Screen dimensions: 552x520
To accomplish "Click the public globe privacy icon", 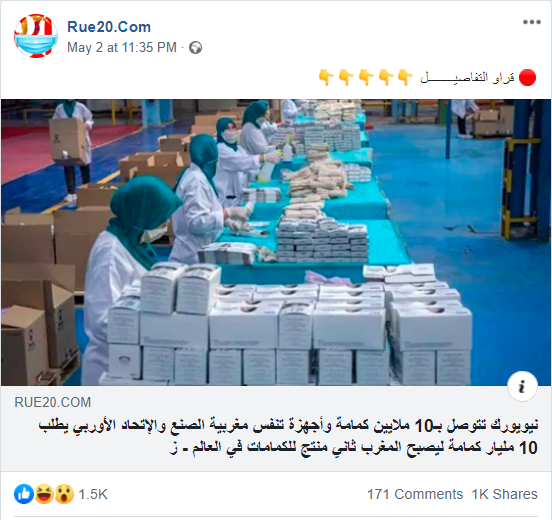I will 195,48.
